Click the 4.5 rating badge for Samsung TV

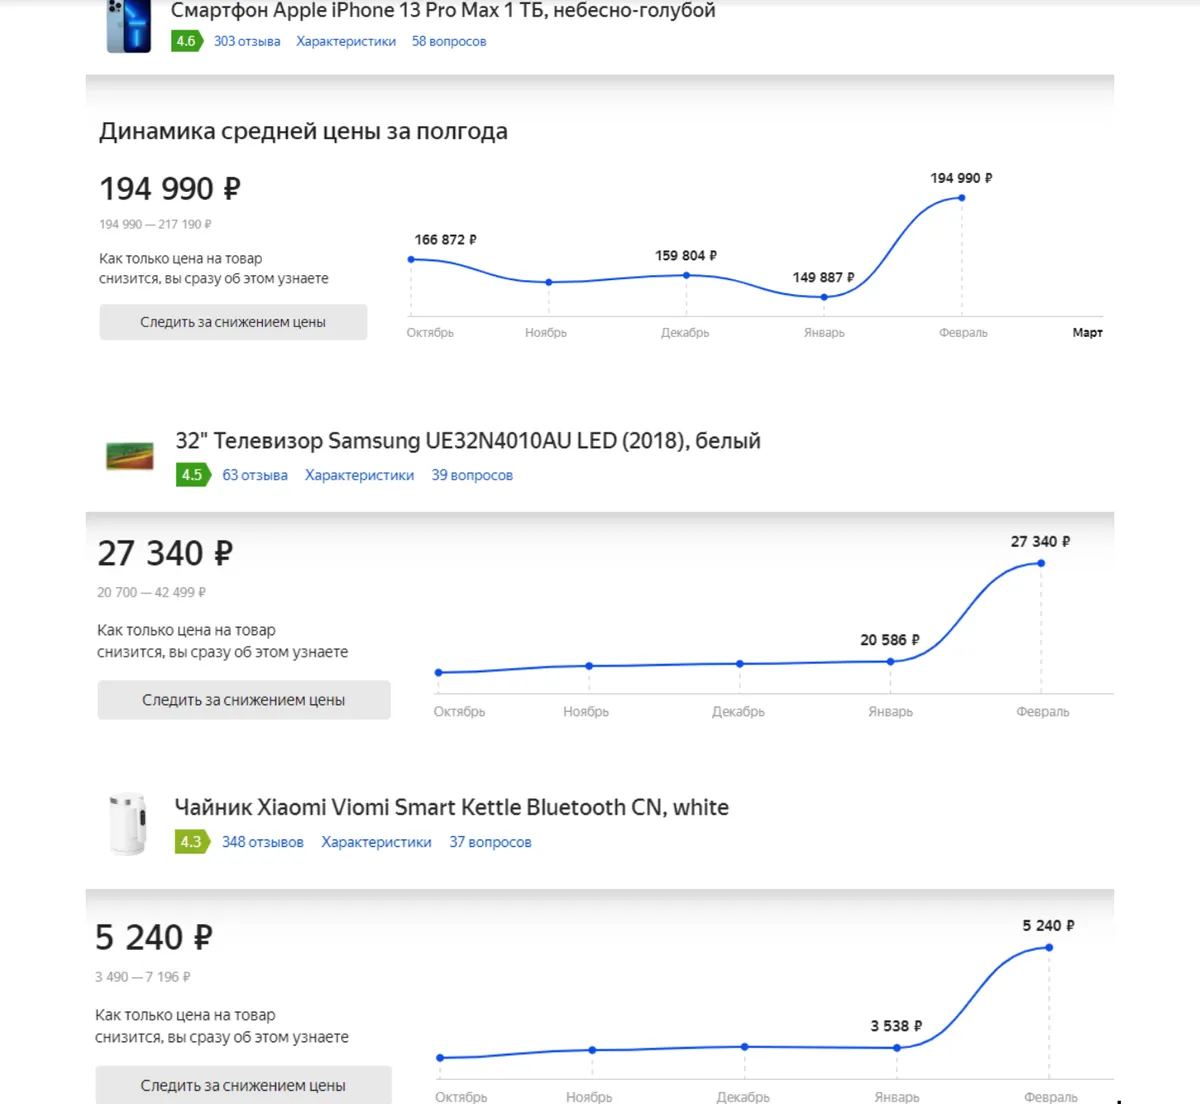tap(192, 475)
